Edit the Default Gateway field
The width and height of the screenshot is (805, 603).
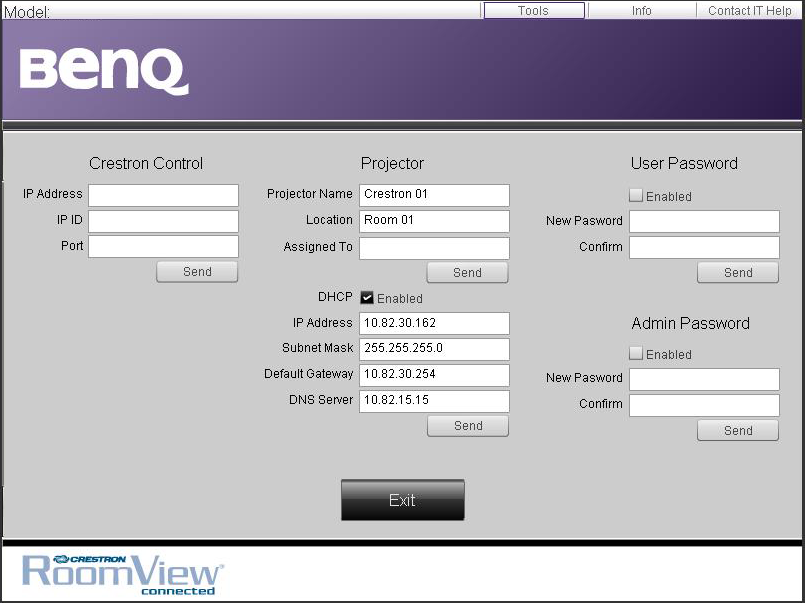click(434, 375)
